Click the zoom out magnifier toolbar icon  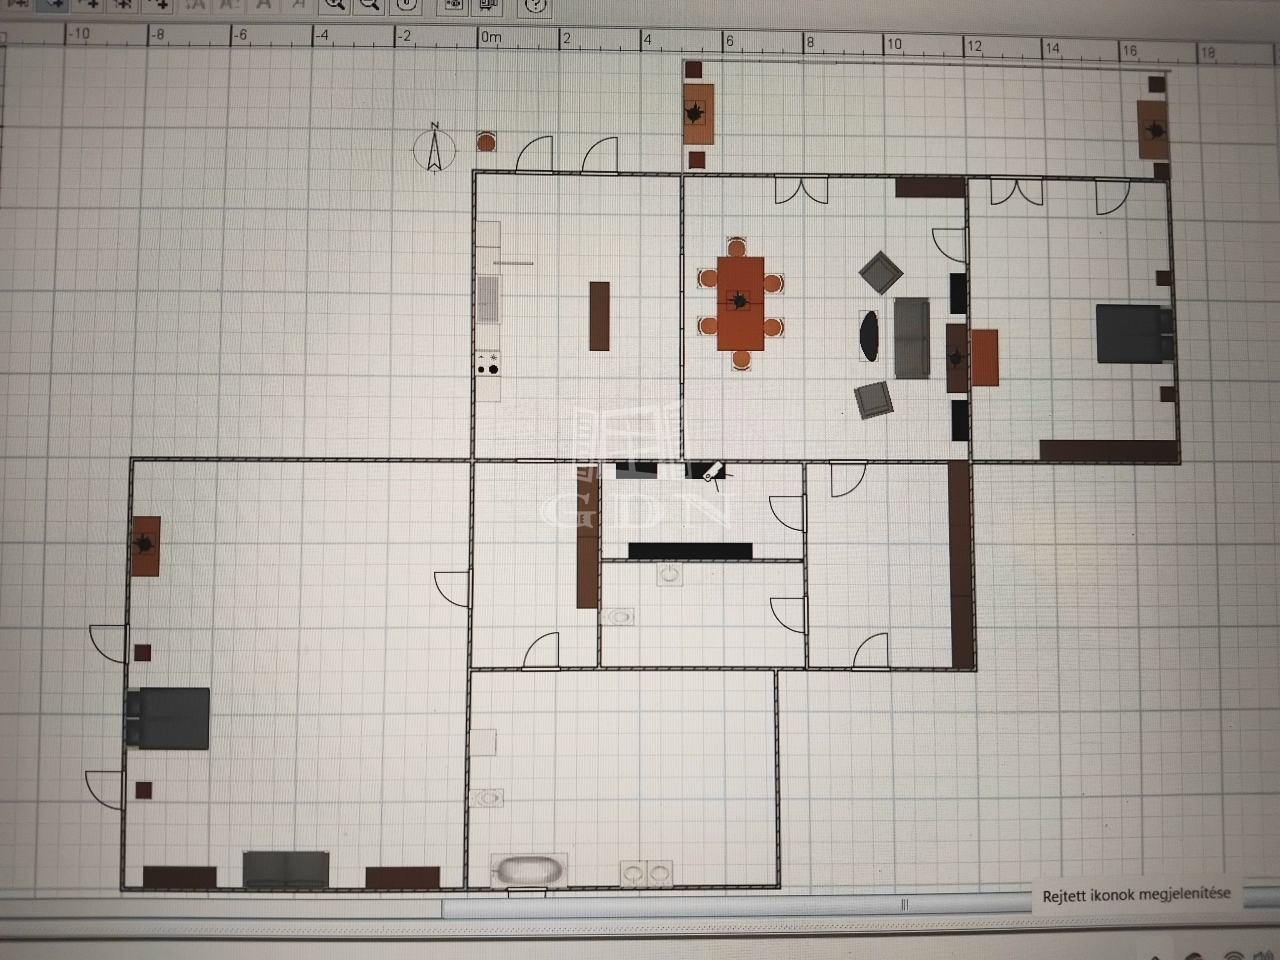pos(369,4)
